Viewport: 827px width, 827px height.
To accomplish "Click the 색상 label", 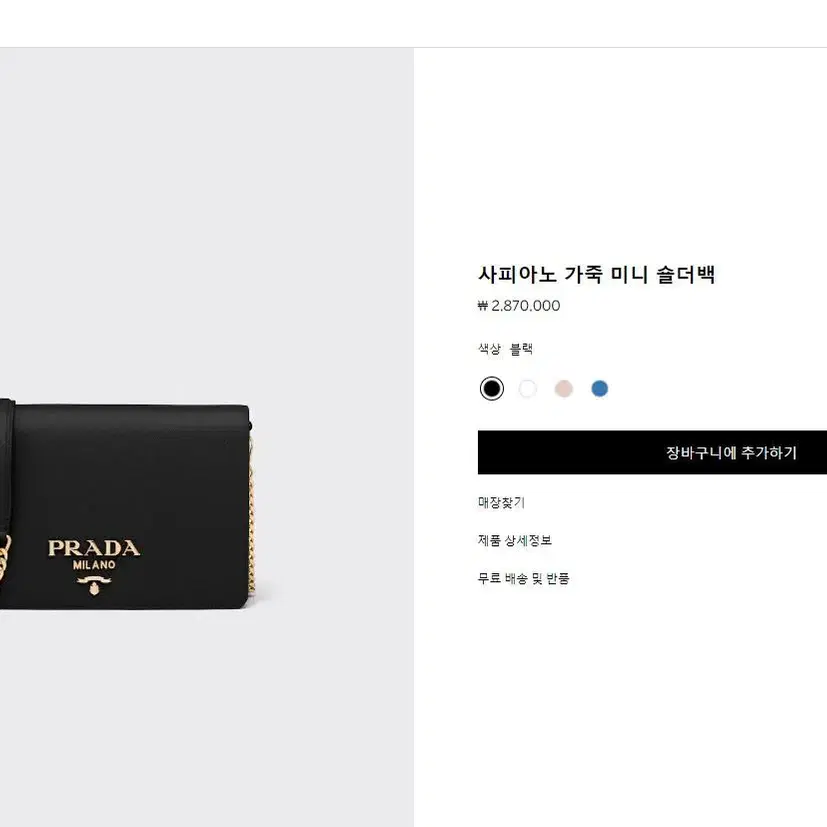I will pyautogui.click(x=489, y=349).
